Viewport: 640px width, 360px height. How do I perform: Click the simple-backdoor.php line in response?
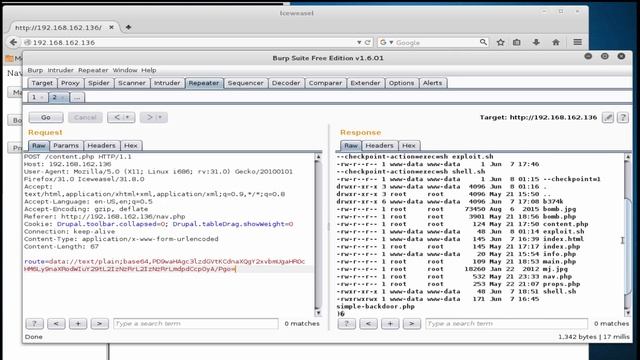tap(376, 307)
